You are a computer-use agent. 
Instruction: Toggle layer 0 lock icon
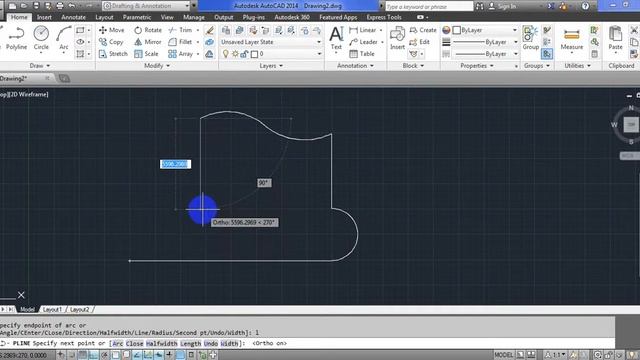(244, 54)
